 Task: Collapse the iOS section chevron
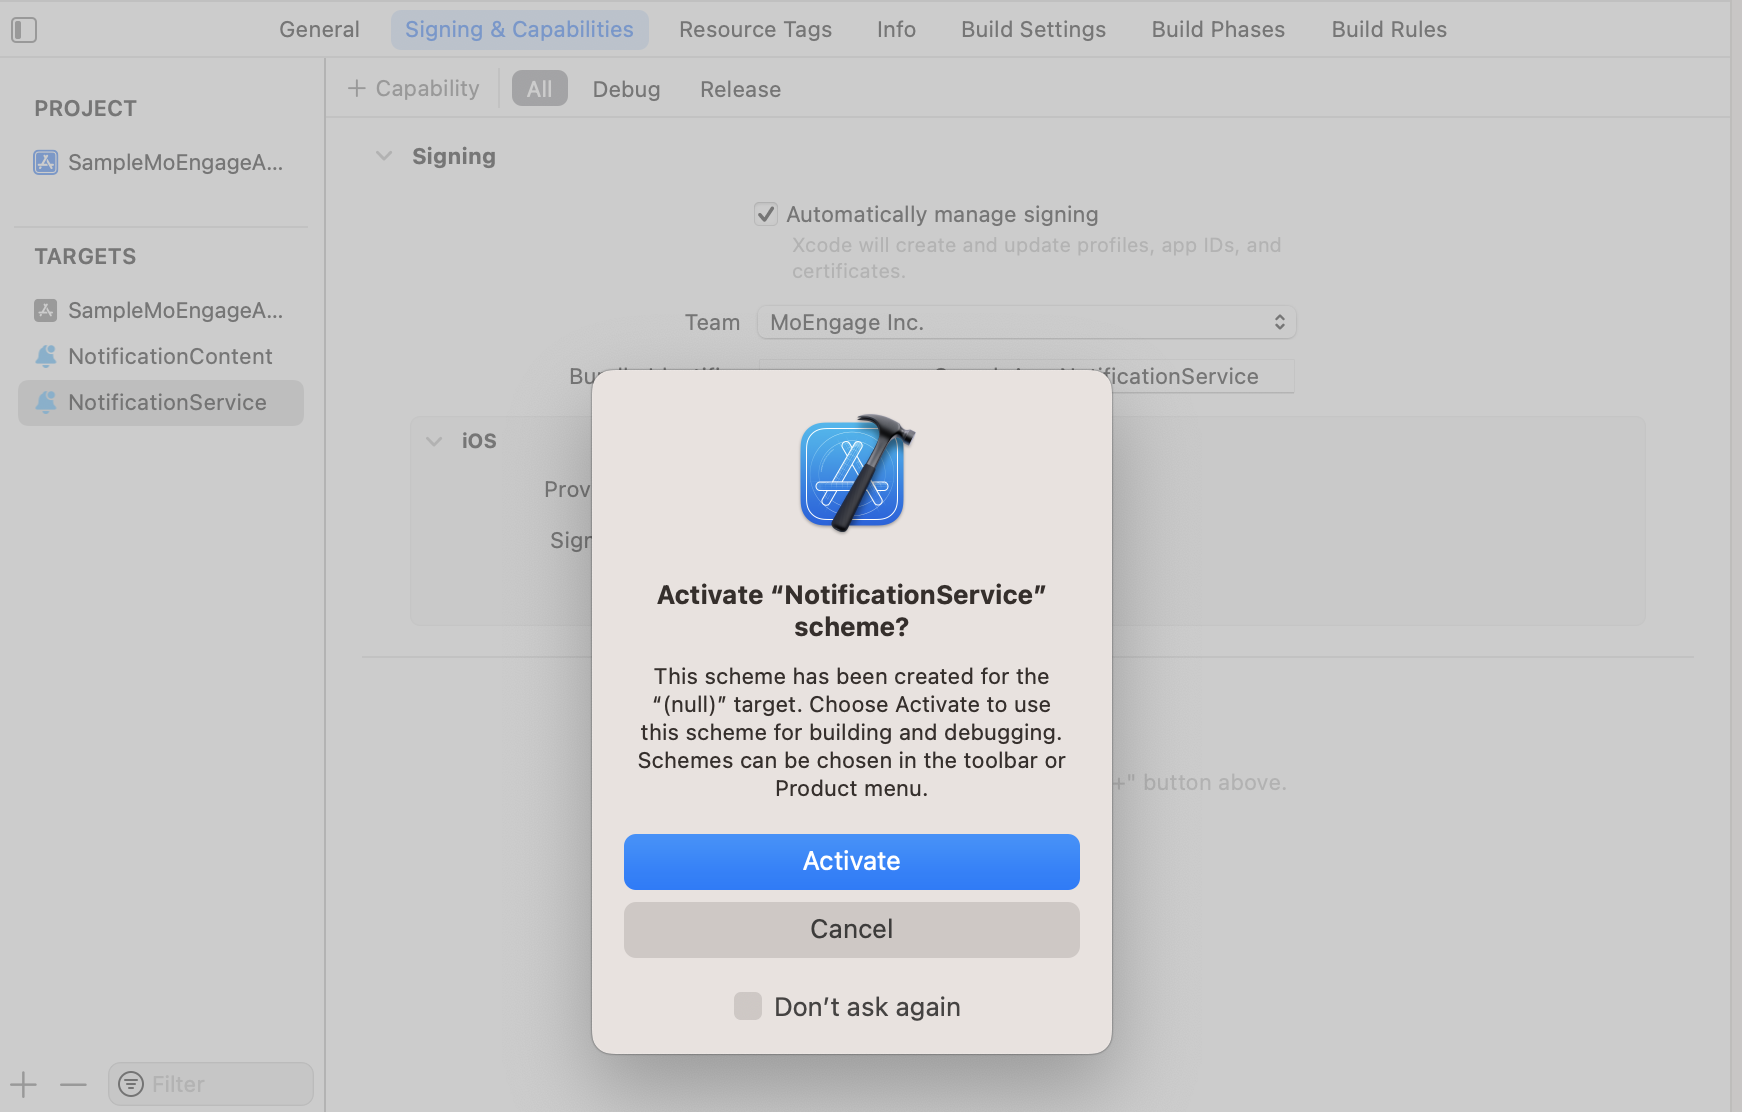434,441
